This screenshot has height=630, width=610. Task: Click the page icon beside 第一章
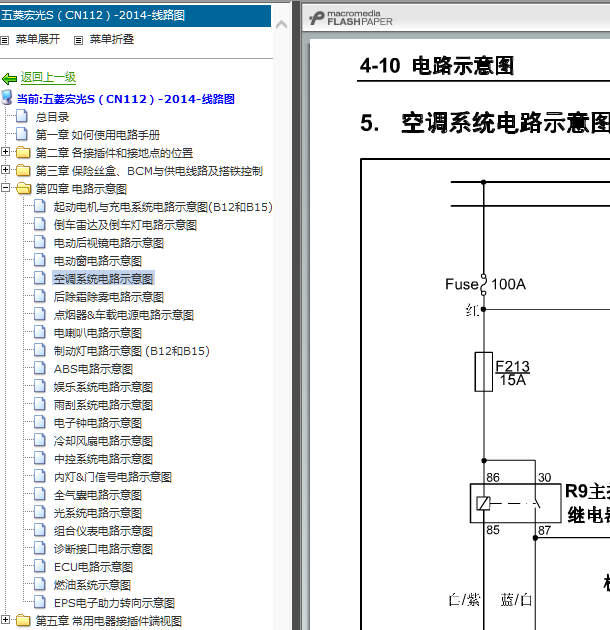tap(22, 134)
